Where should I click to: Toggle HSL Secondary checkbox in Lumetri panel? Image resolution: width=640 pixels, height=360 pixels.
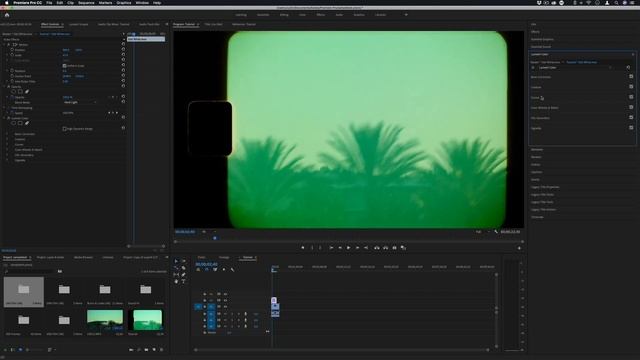point(631,118)
